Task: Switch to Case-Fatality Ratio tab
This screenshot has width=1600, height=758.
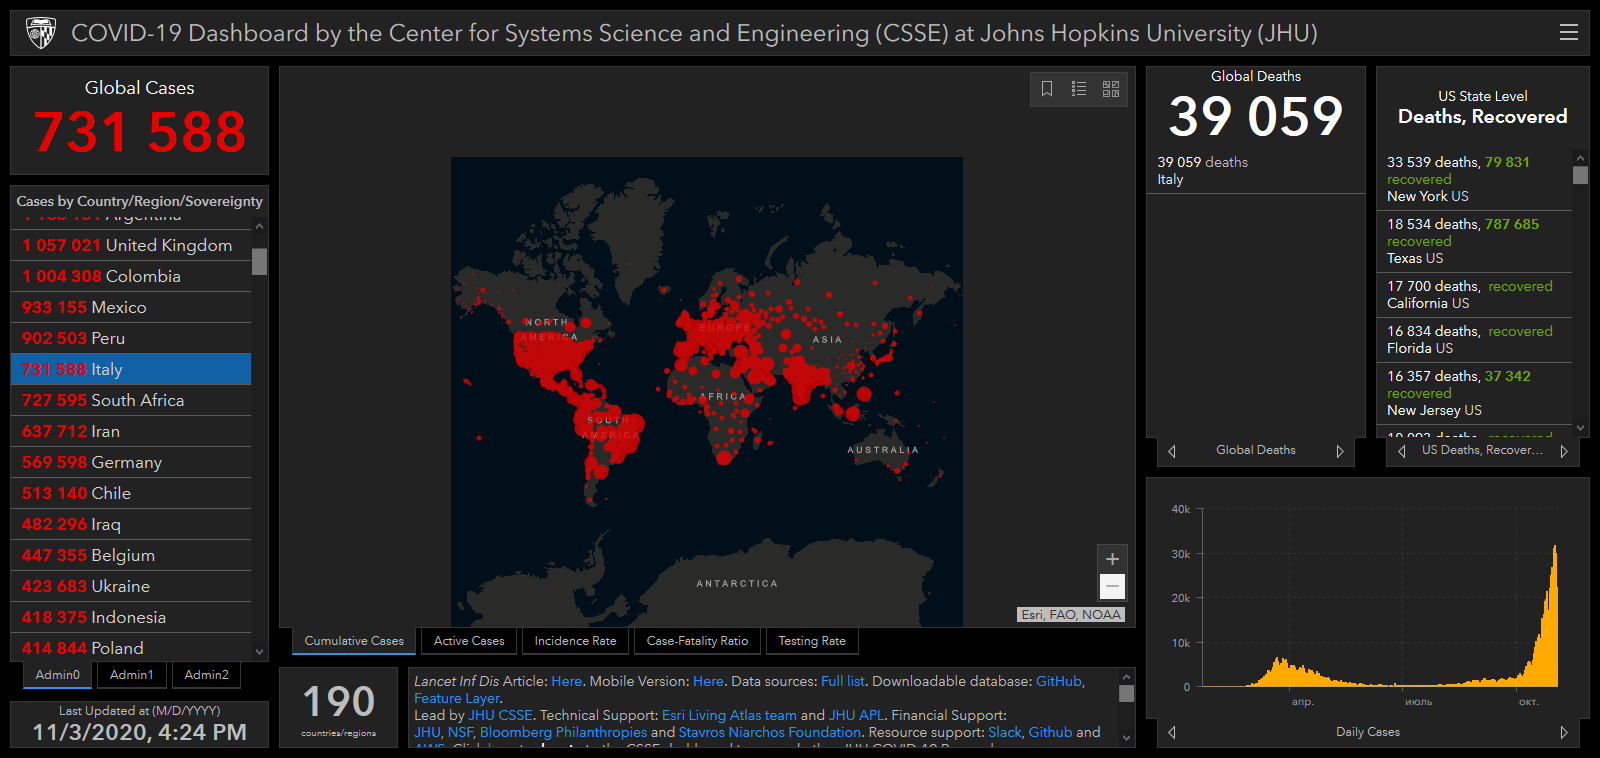Action: 697,641
